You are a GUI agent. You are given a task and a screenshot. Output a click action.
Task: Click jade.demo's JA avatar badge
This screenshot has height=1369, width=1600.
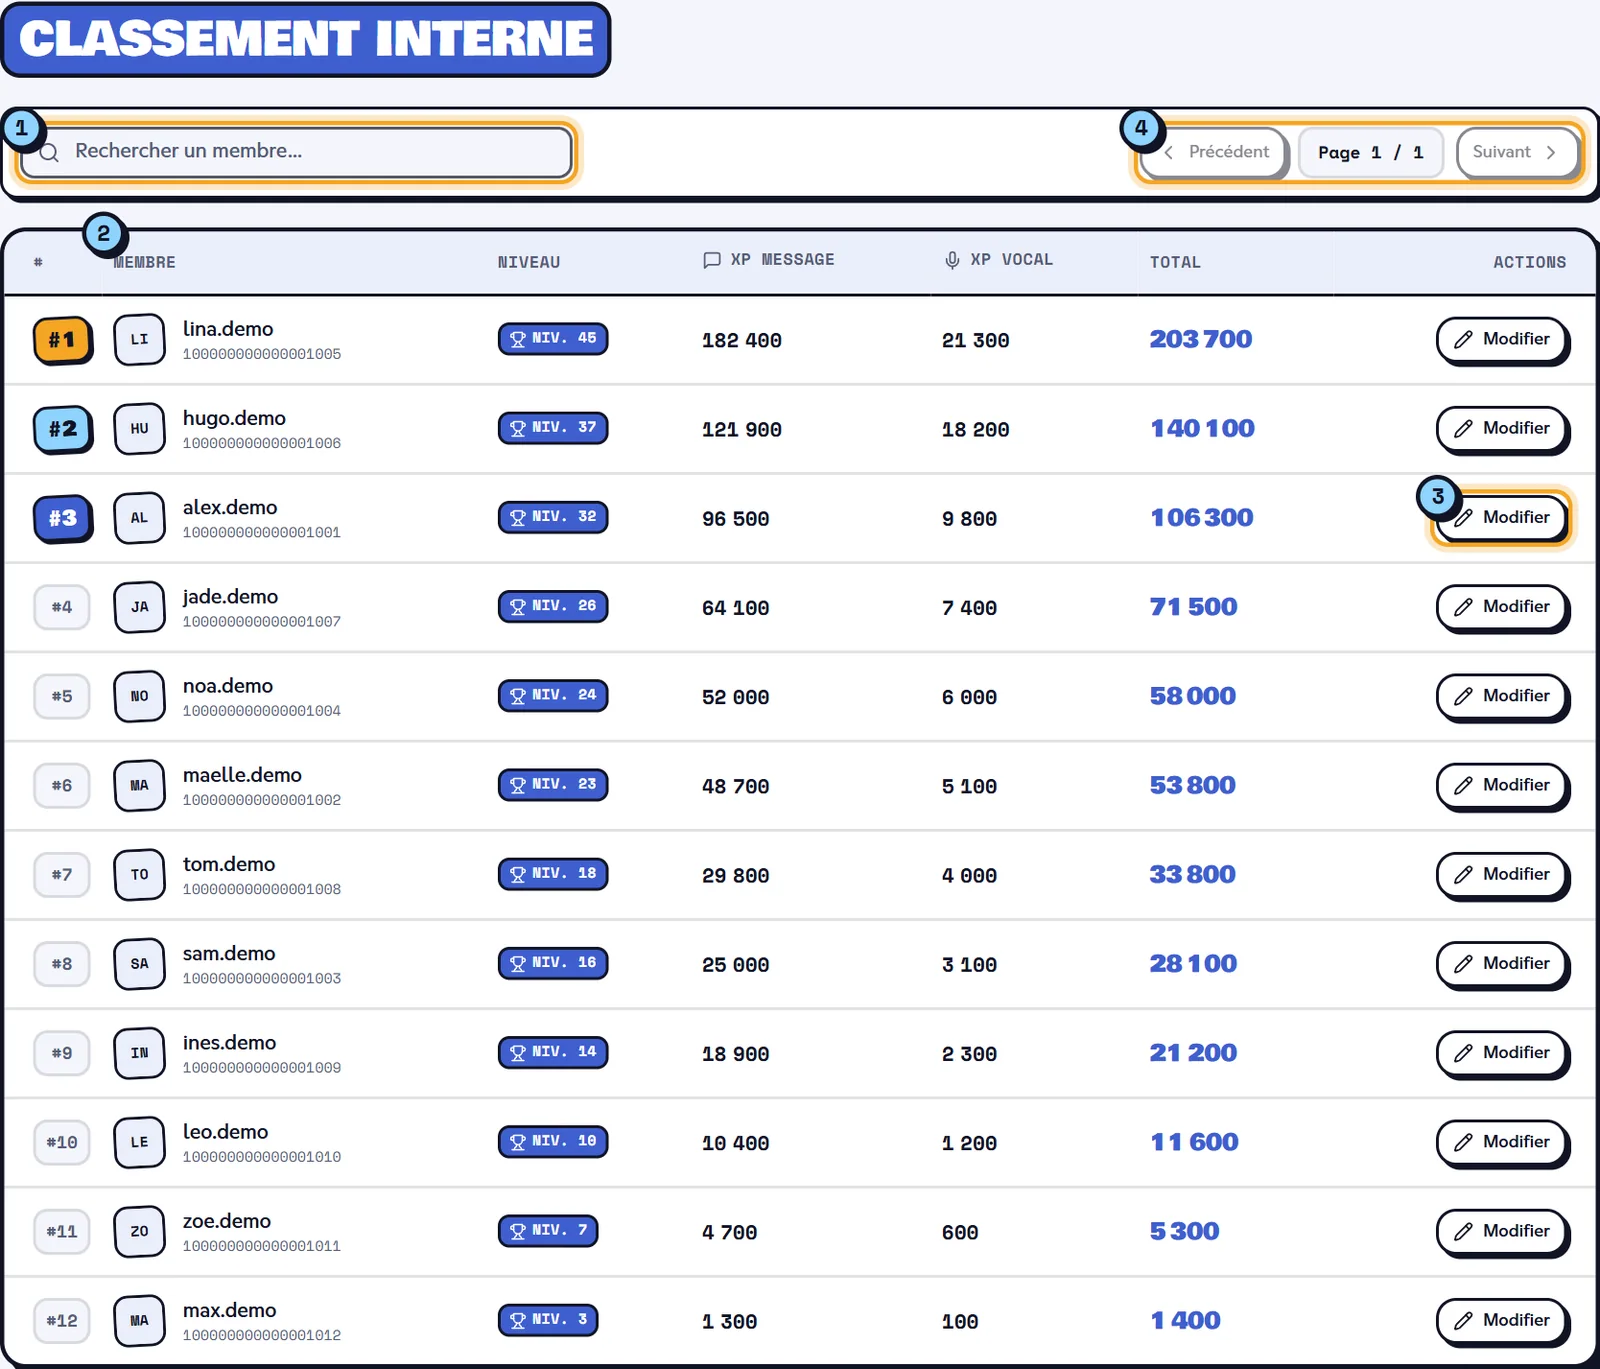(139, 606)
